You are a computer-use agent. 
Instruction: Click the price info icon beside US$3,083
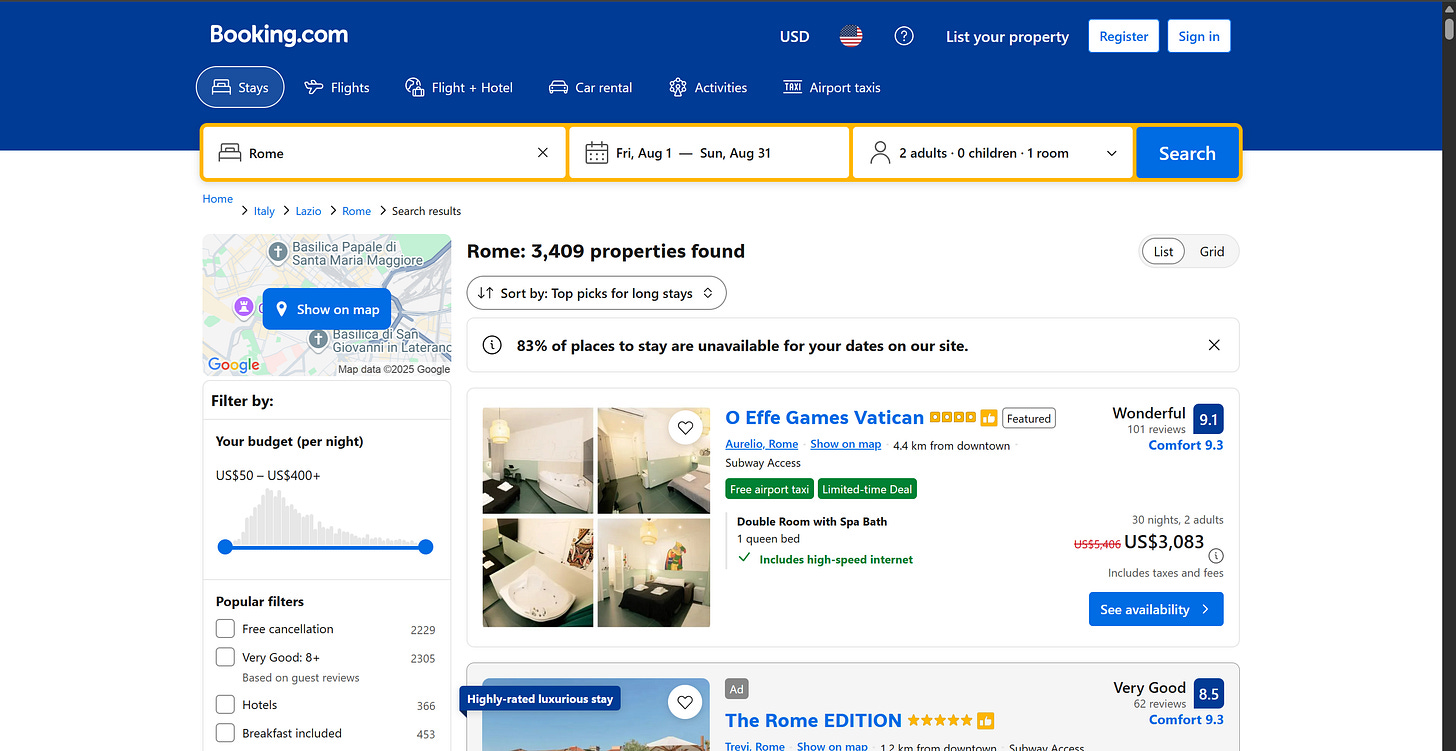pyautogui.click(x=1216, y=556)
